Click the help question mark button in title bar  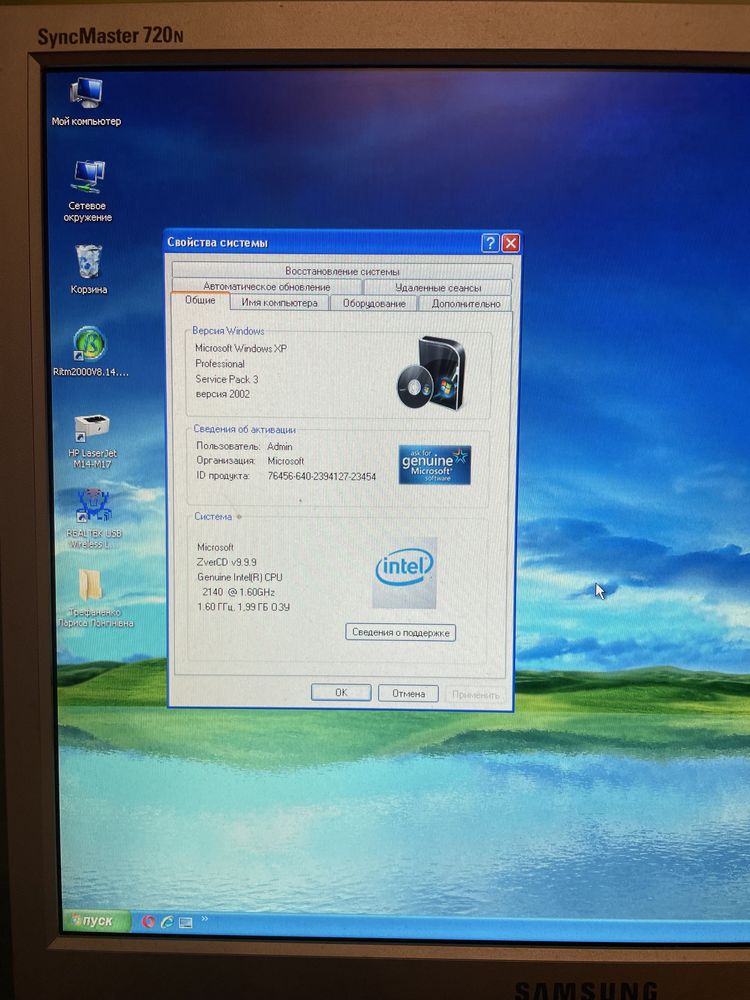coord(490,242)
